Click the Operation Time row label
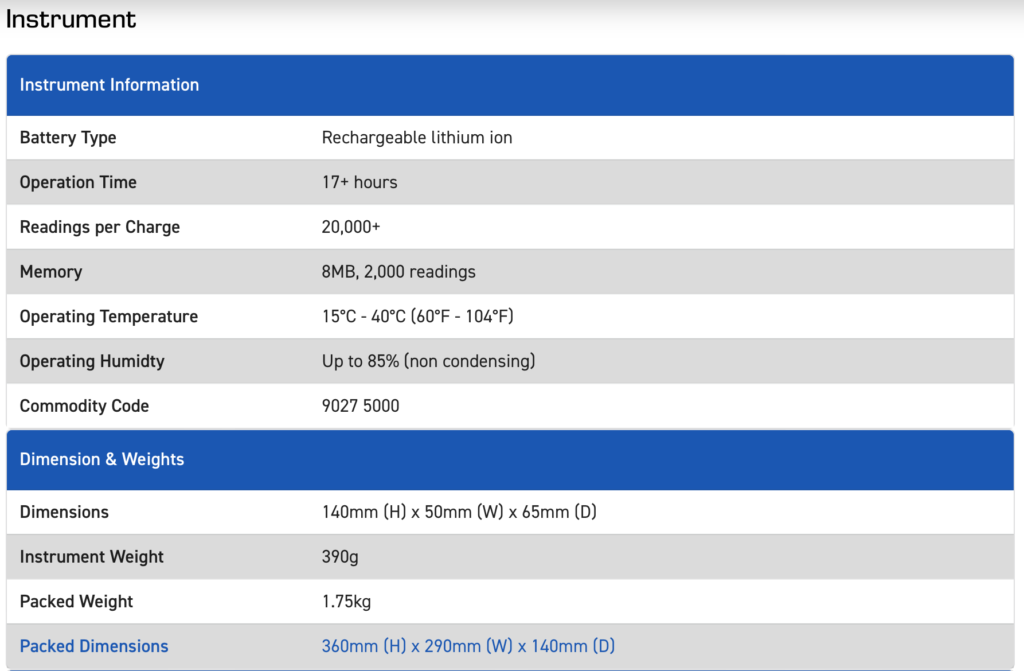Screen dimensions: 1024x671 pos(78,183)
